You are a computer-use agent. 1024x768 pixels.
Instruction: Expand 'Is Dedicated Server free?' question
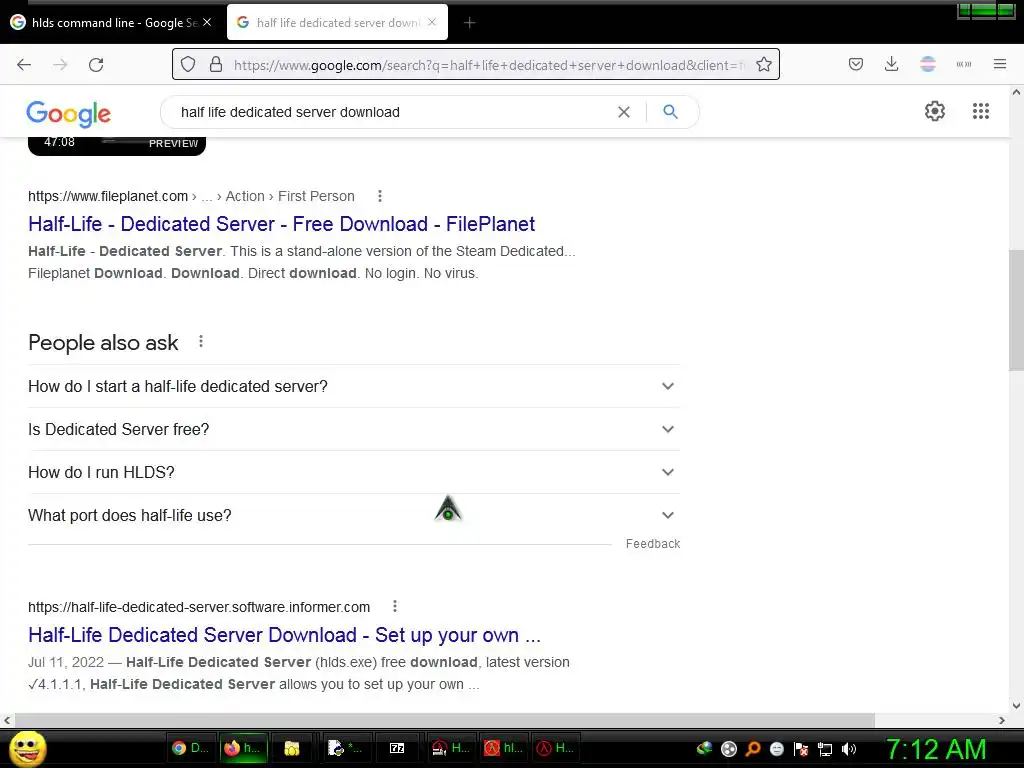(354, 429)
